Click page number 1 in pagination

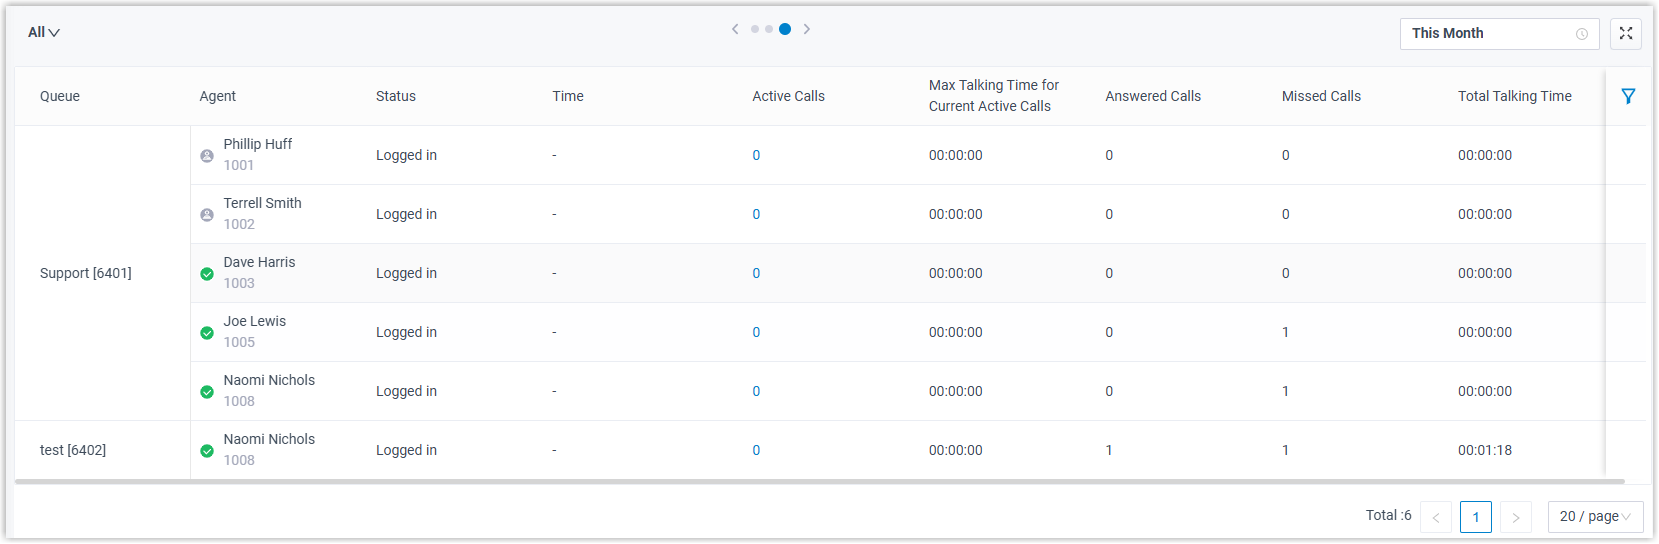click(x=1476, y=517)
